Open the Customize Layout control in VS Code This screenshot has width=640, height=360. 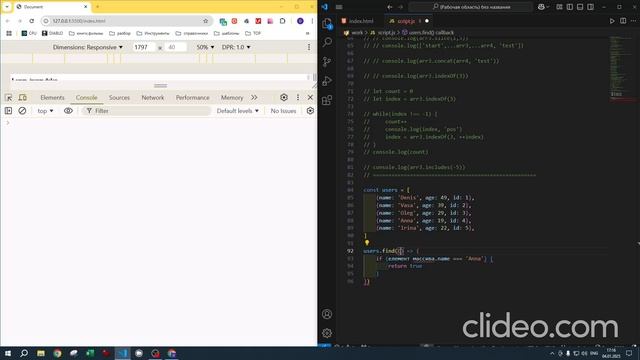(559, 7)
